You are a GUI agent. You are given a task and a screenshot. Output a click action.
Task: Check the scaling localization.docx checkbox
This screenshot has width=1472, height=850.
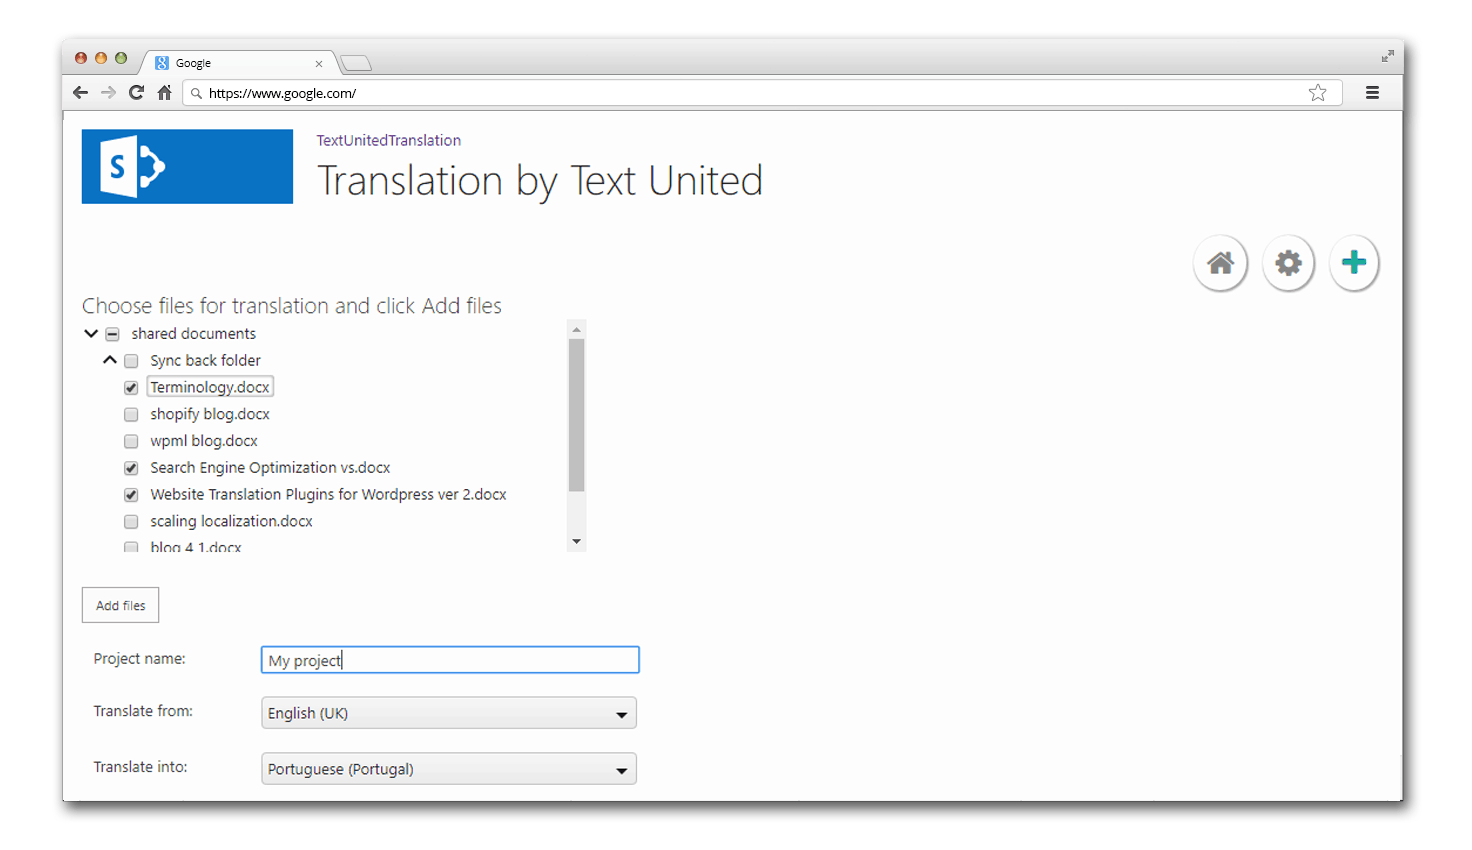coord(131,521)
